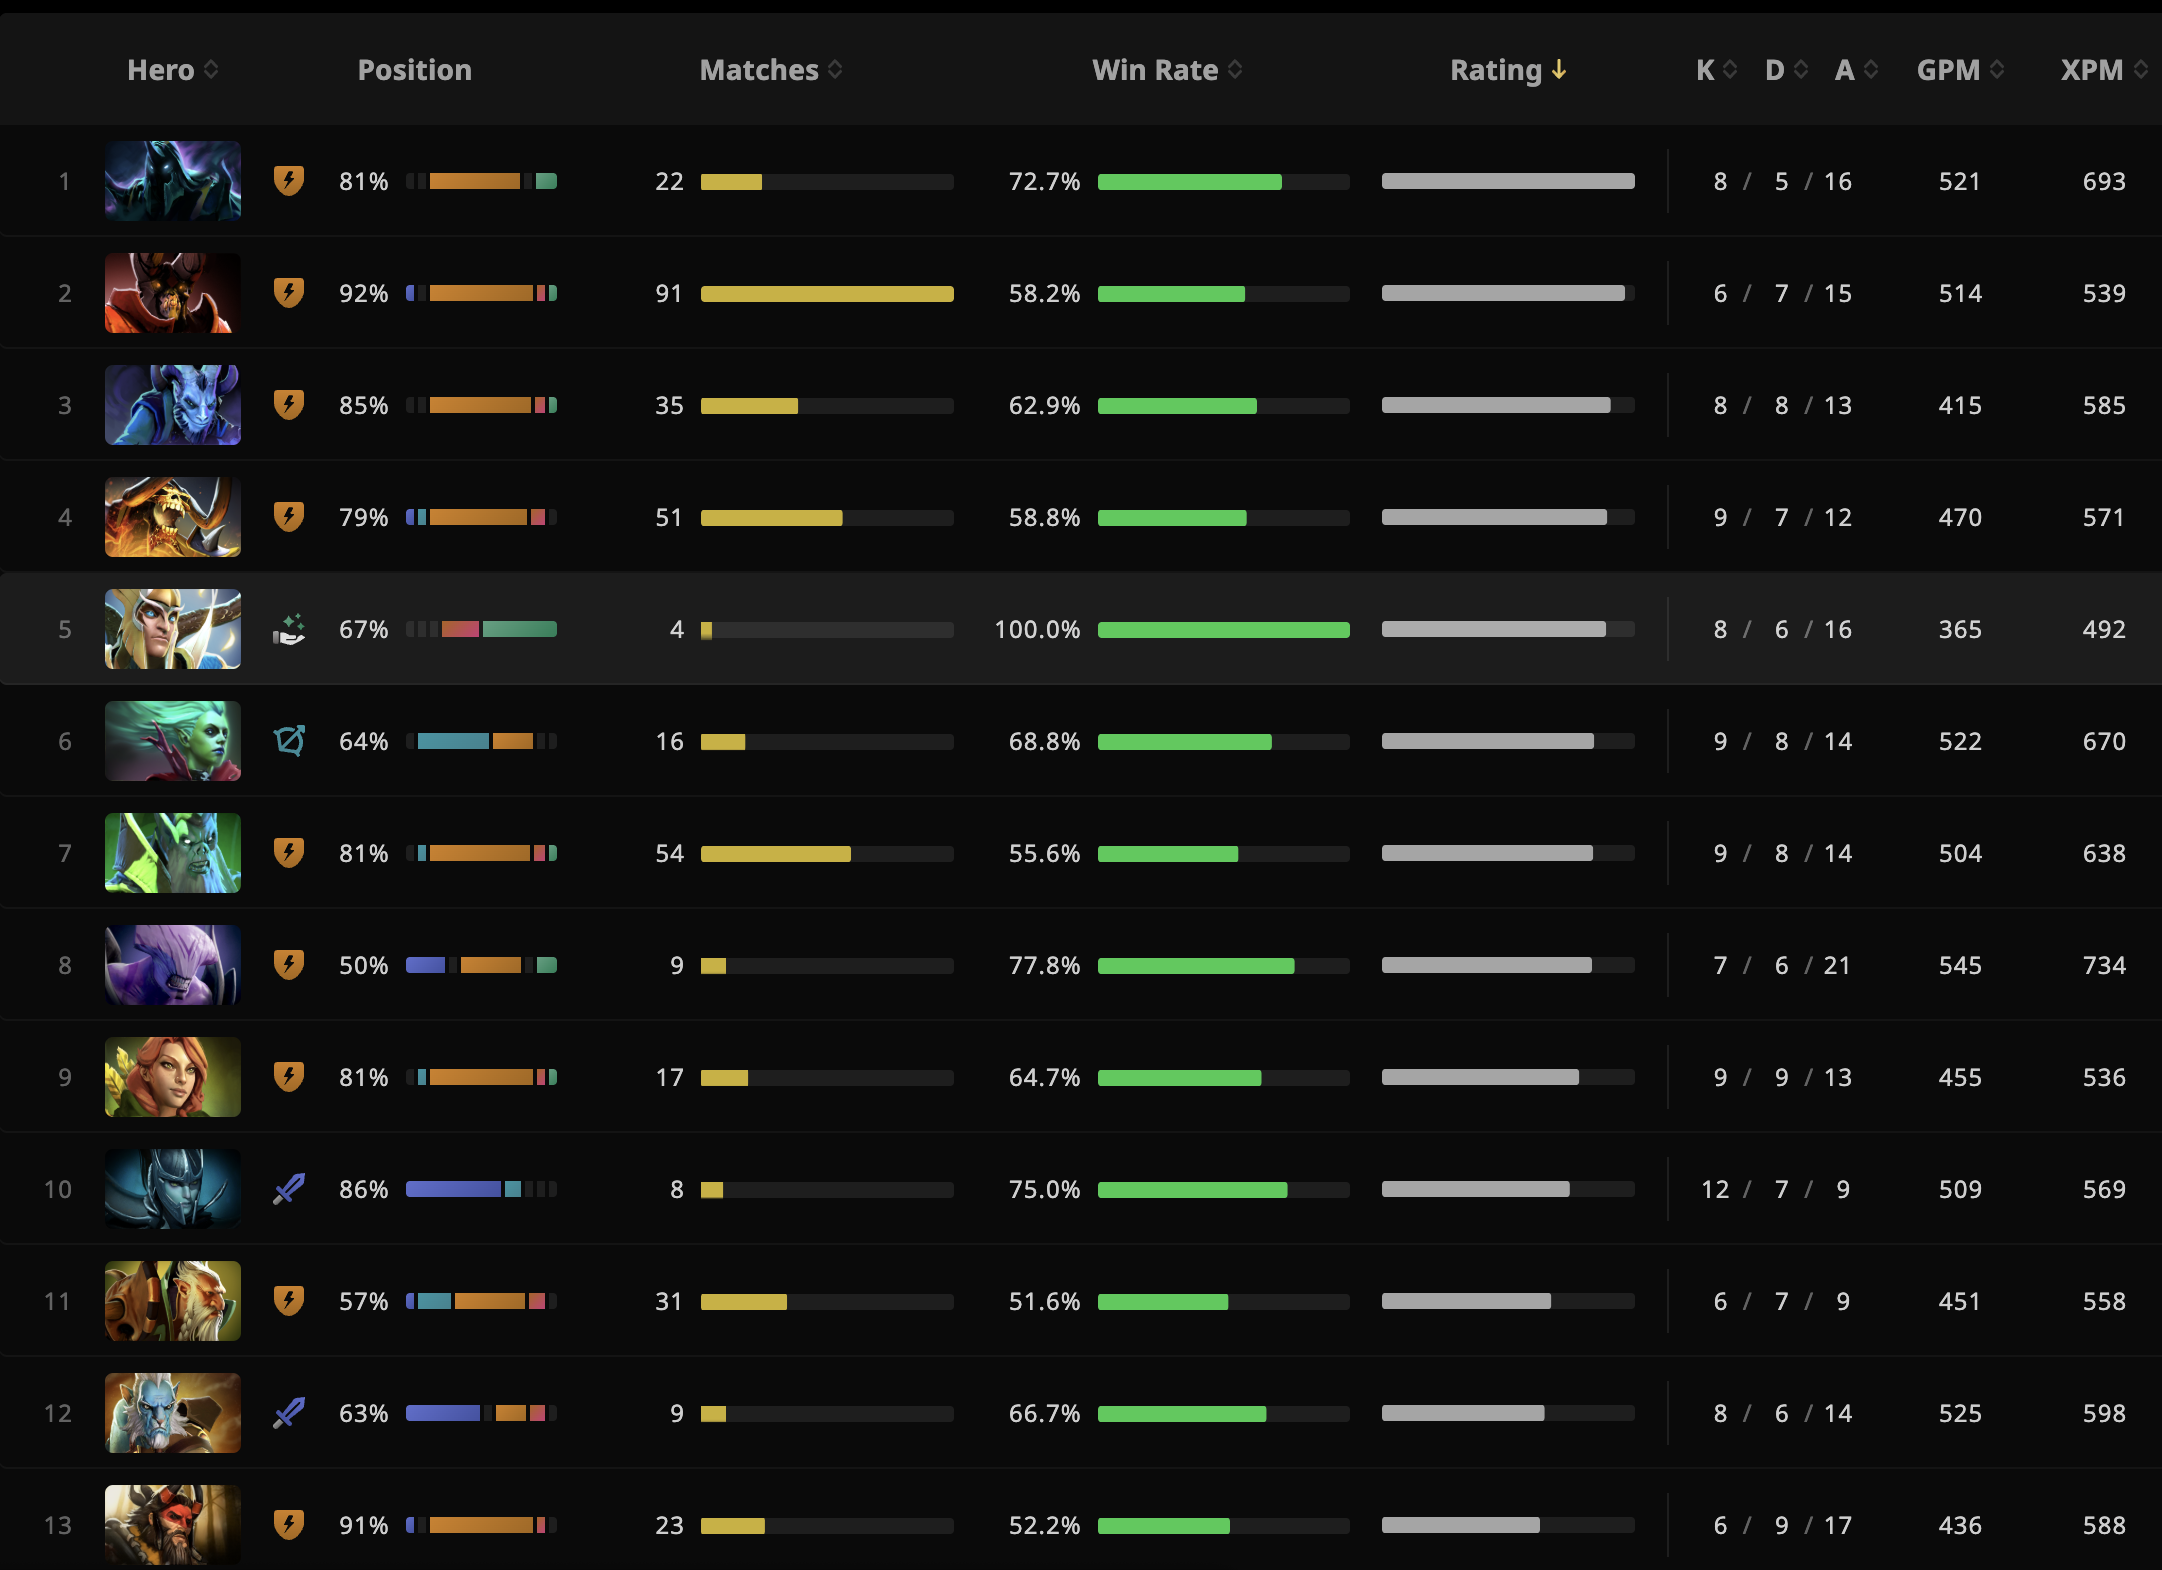Click carry sword icon in row 10
The image size is (2162, 1570).
[x=289, y=1189]
